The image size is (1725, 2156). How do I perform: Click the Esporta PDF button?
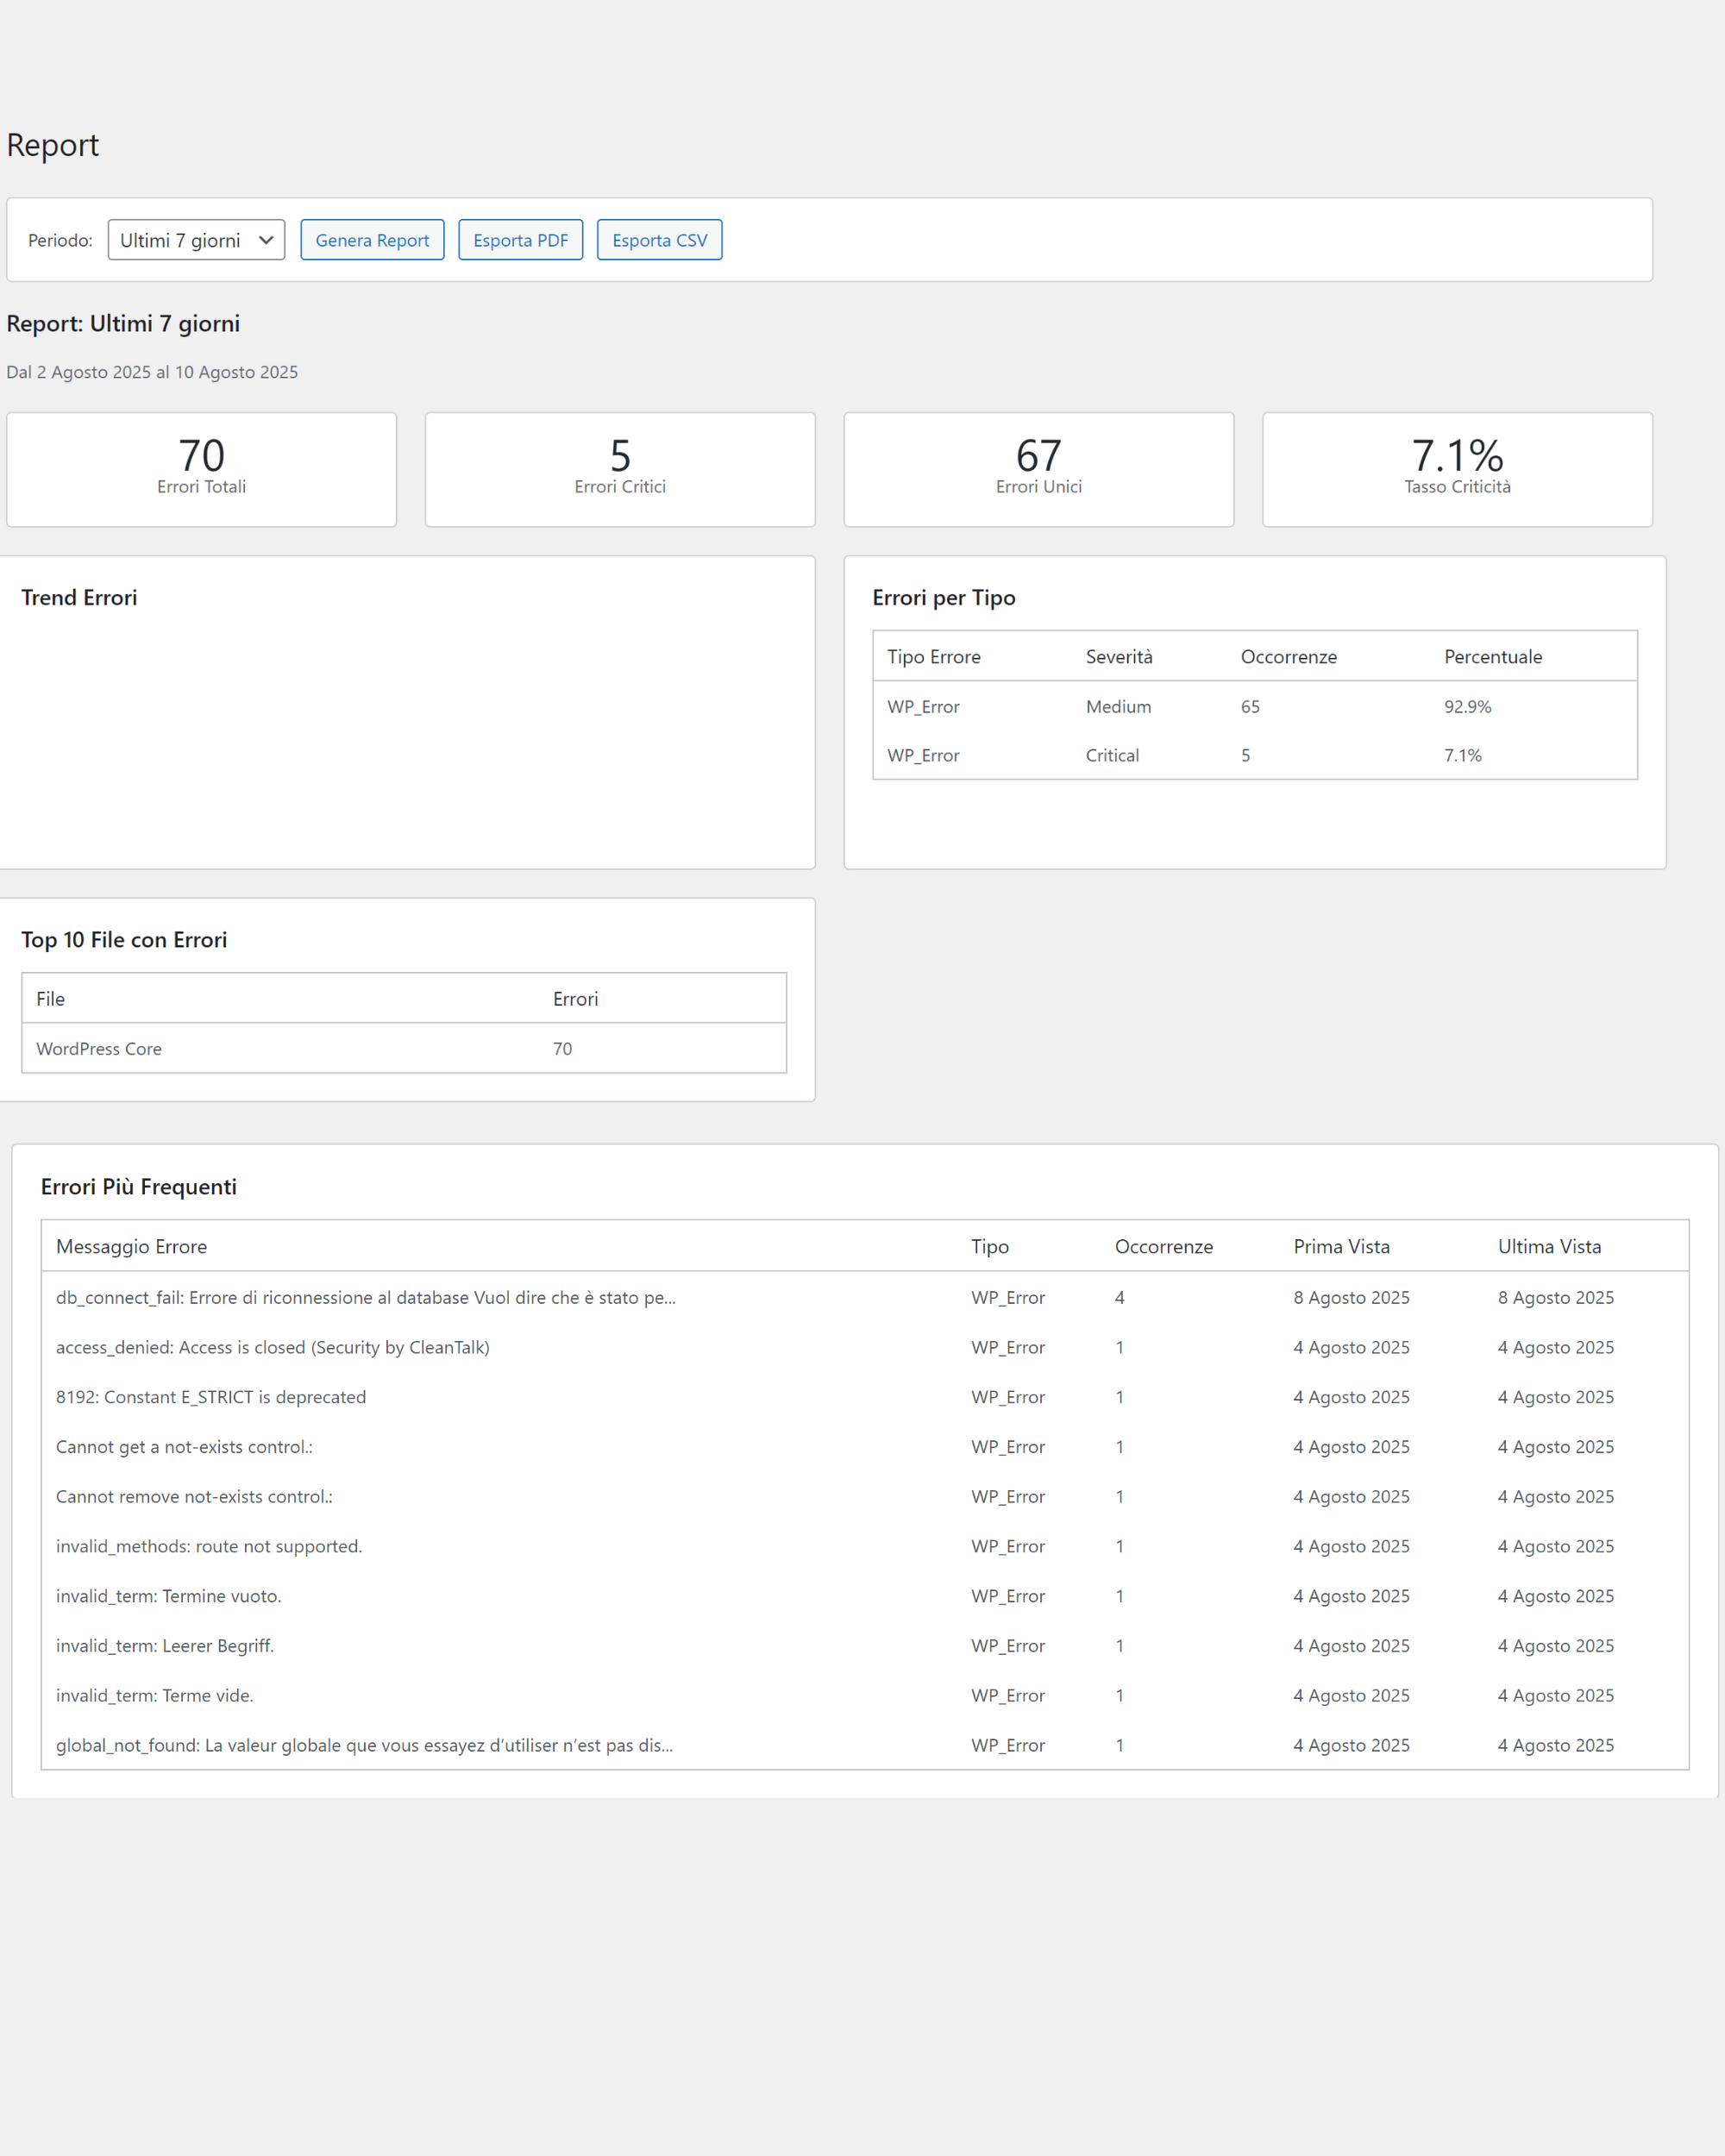[x=520, y=240]
